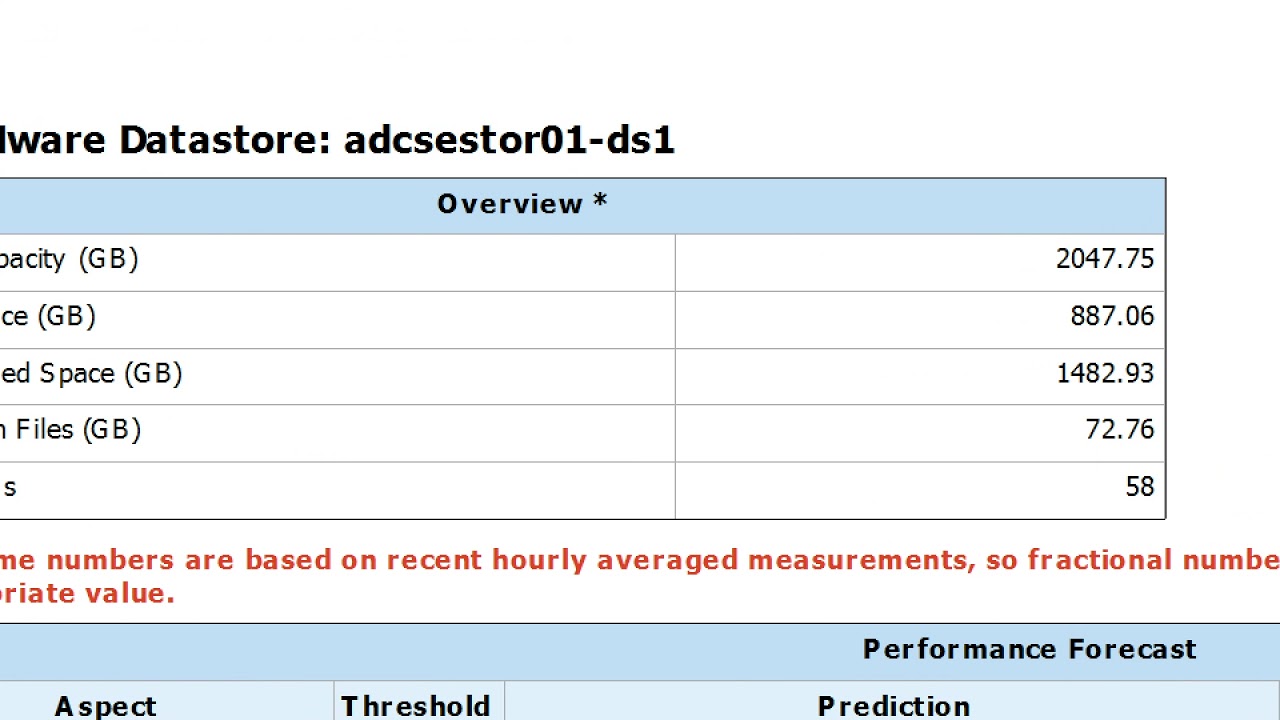The image size is (1280, 720).
Task: Click the Performance Forecast header
Action: (x=1029, y=649)
